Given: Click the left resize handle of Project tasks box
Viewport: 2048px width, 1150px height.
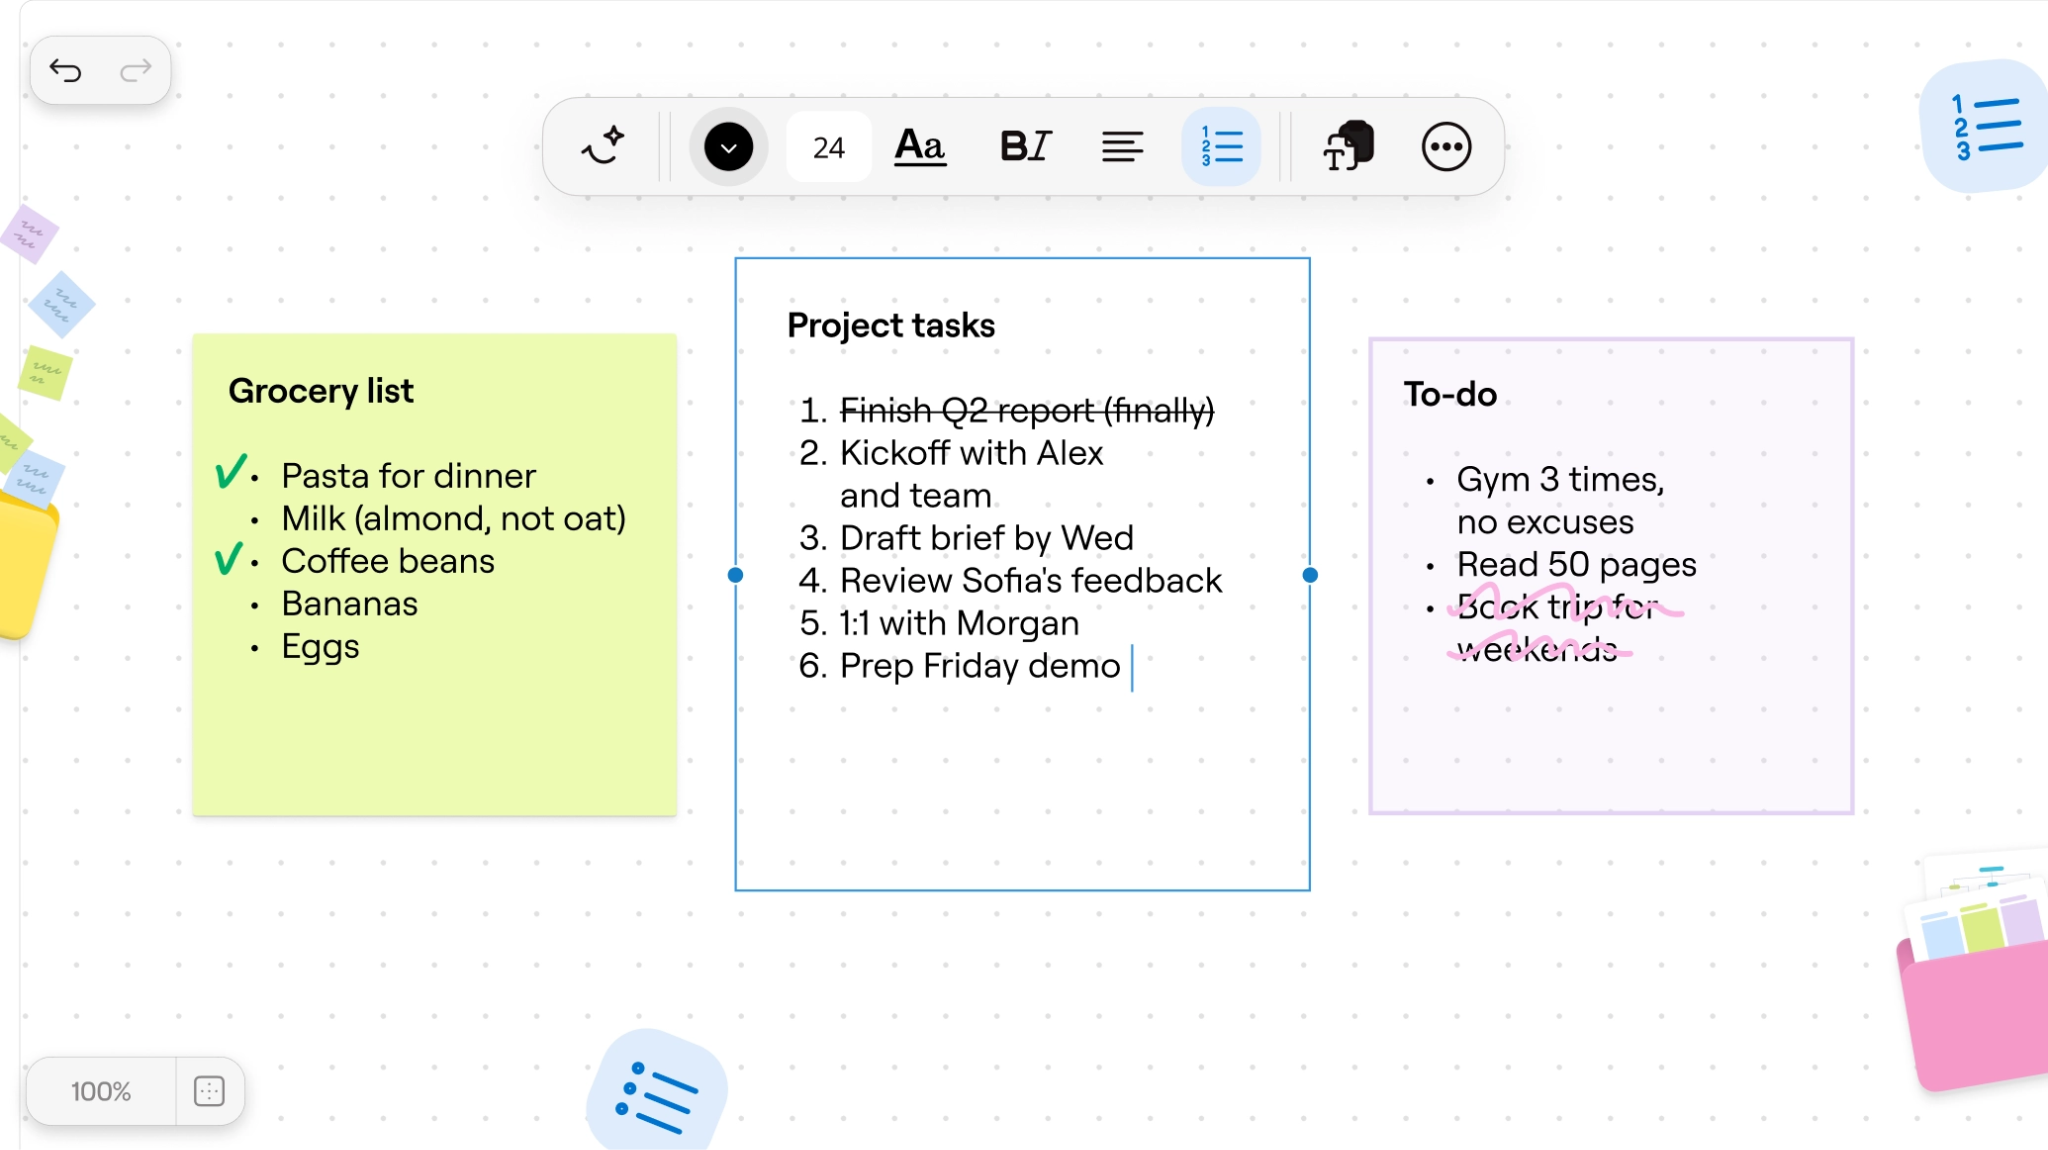Looking at the screenshot, I should 735,575.
